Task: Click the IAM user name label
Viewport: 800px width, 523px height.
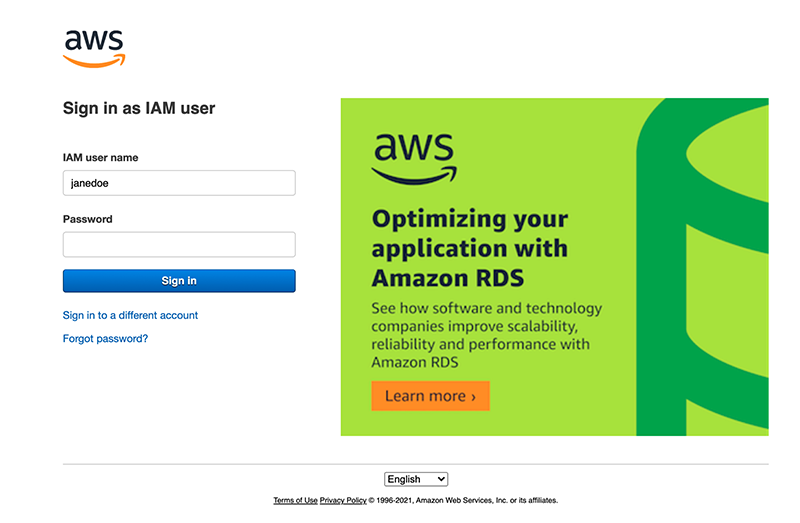Action: tap(100, 158)
